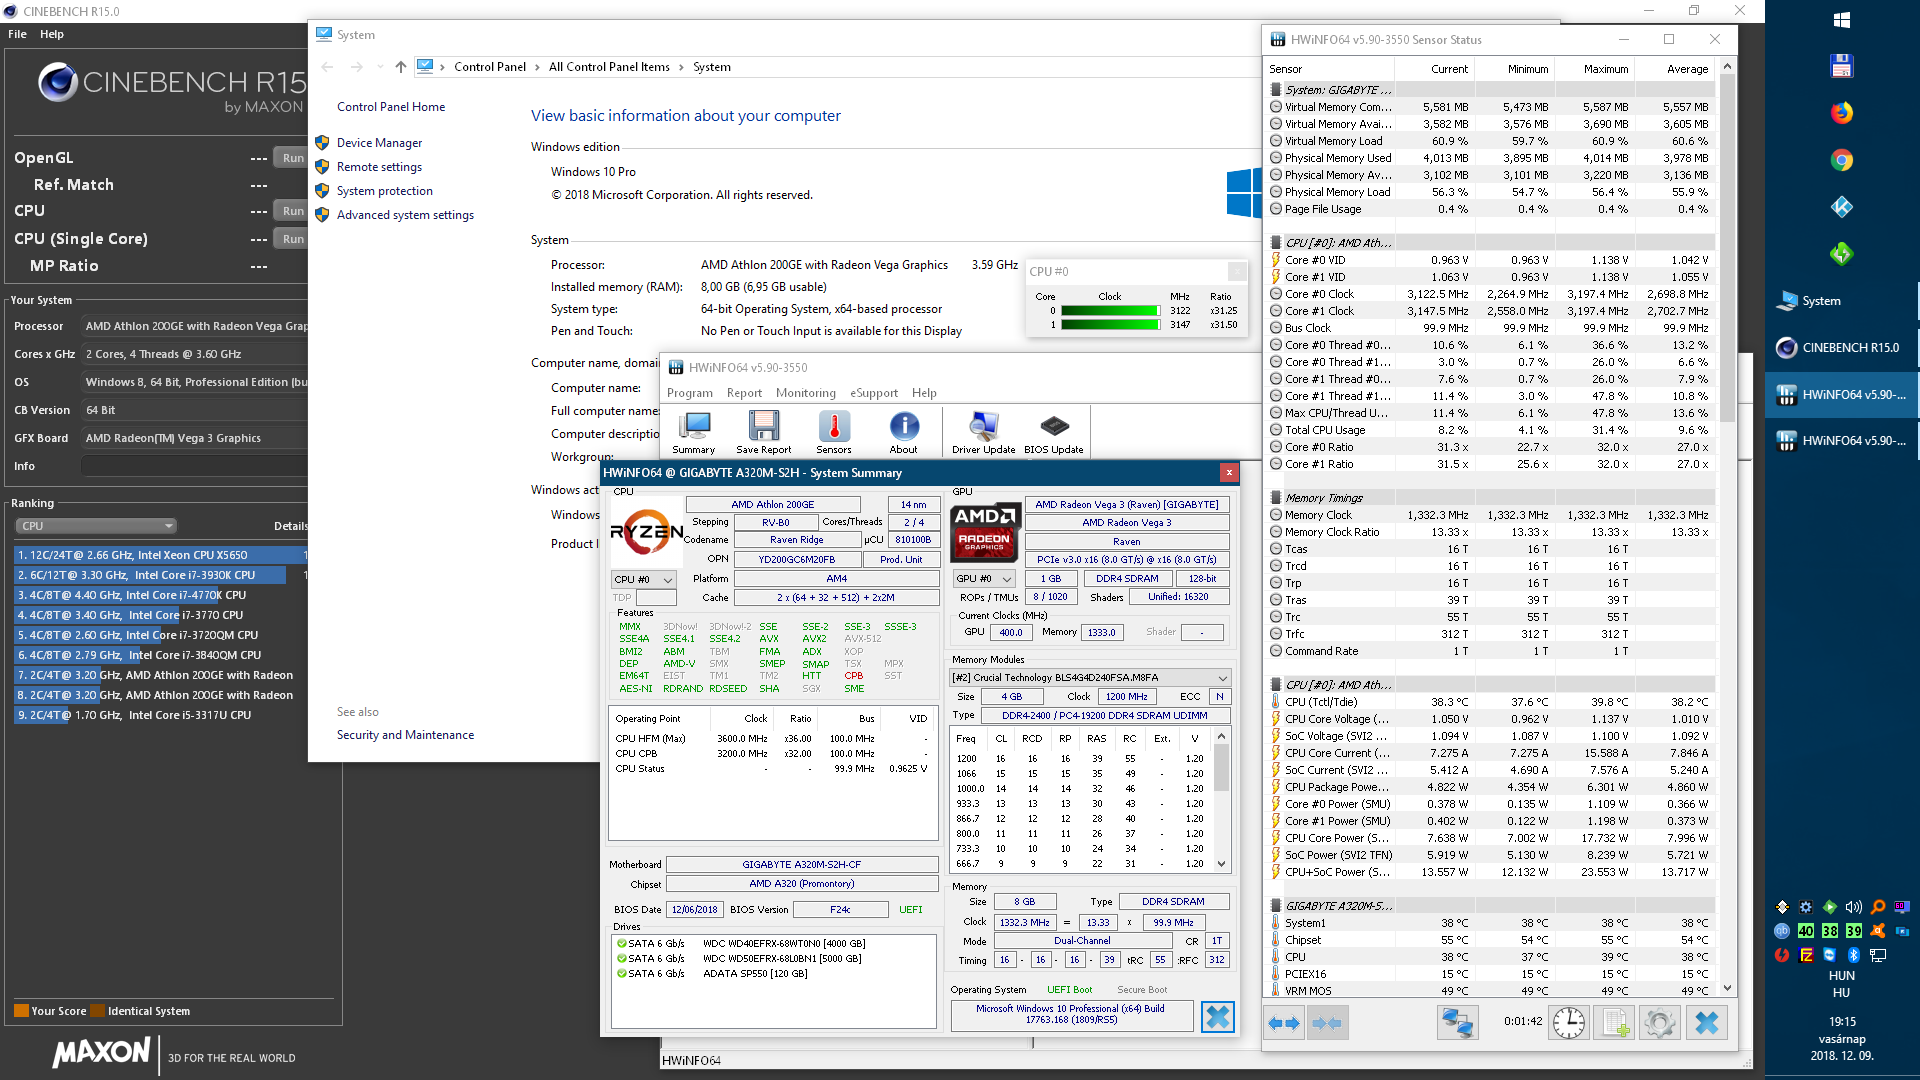The width and height of the screenshot is (1920, 1080).
Task: Click the FileZilla tray icon
Action: point(1806,955)
